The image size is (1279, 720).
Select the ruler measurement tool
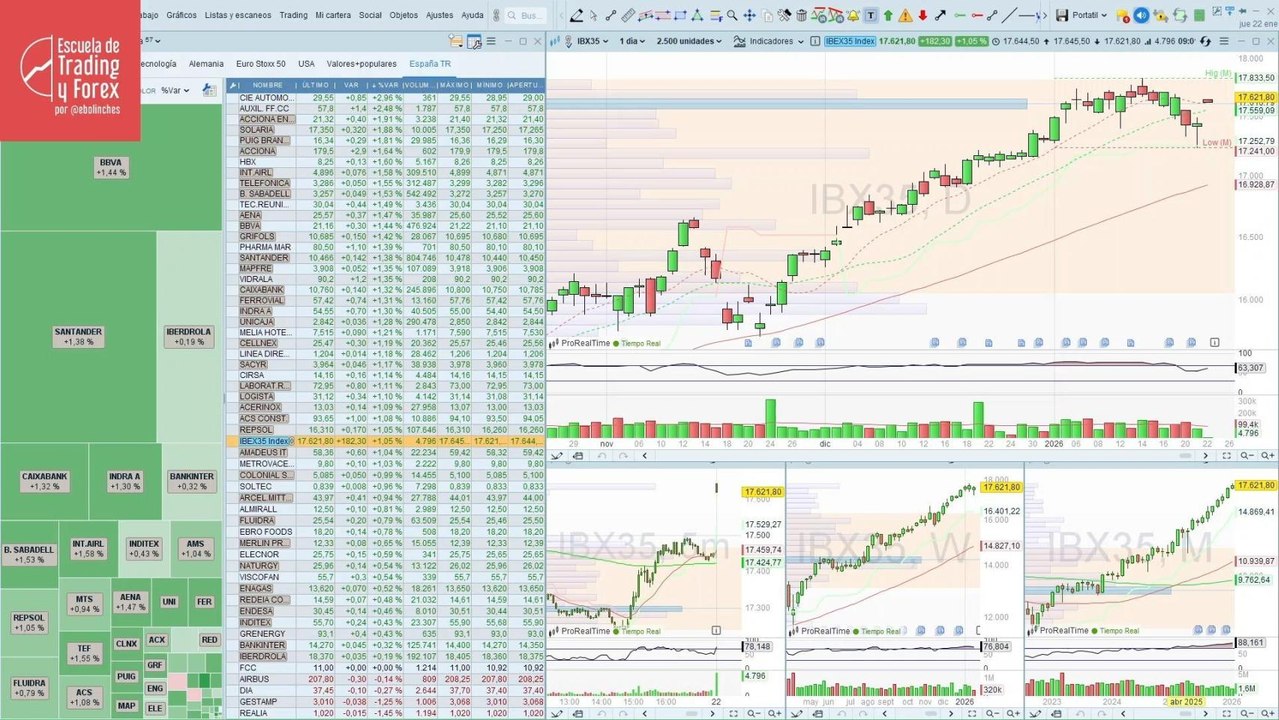coord(629,15)
